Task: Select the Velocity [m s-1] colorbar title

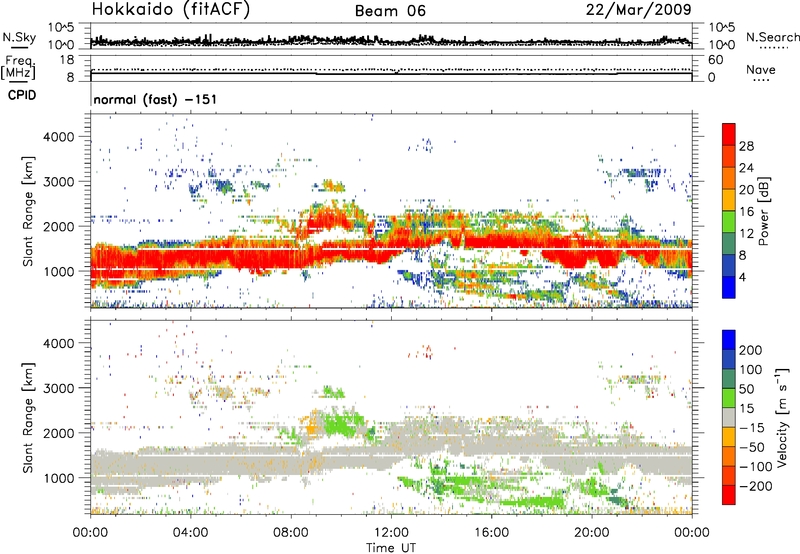Action: (x=782, y=417)
